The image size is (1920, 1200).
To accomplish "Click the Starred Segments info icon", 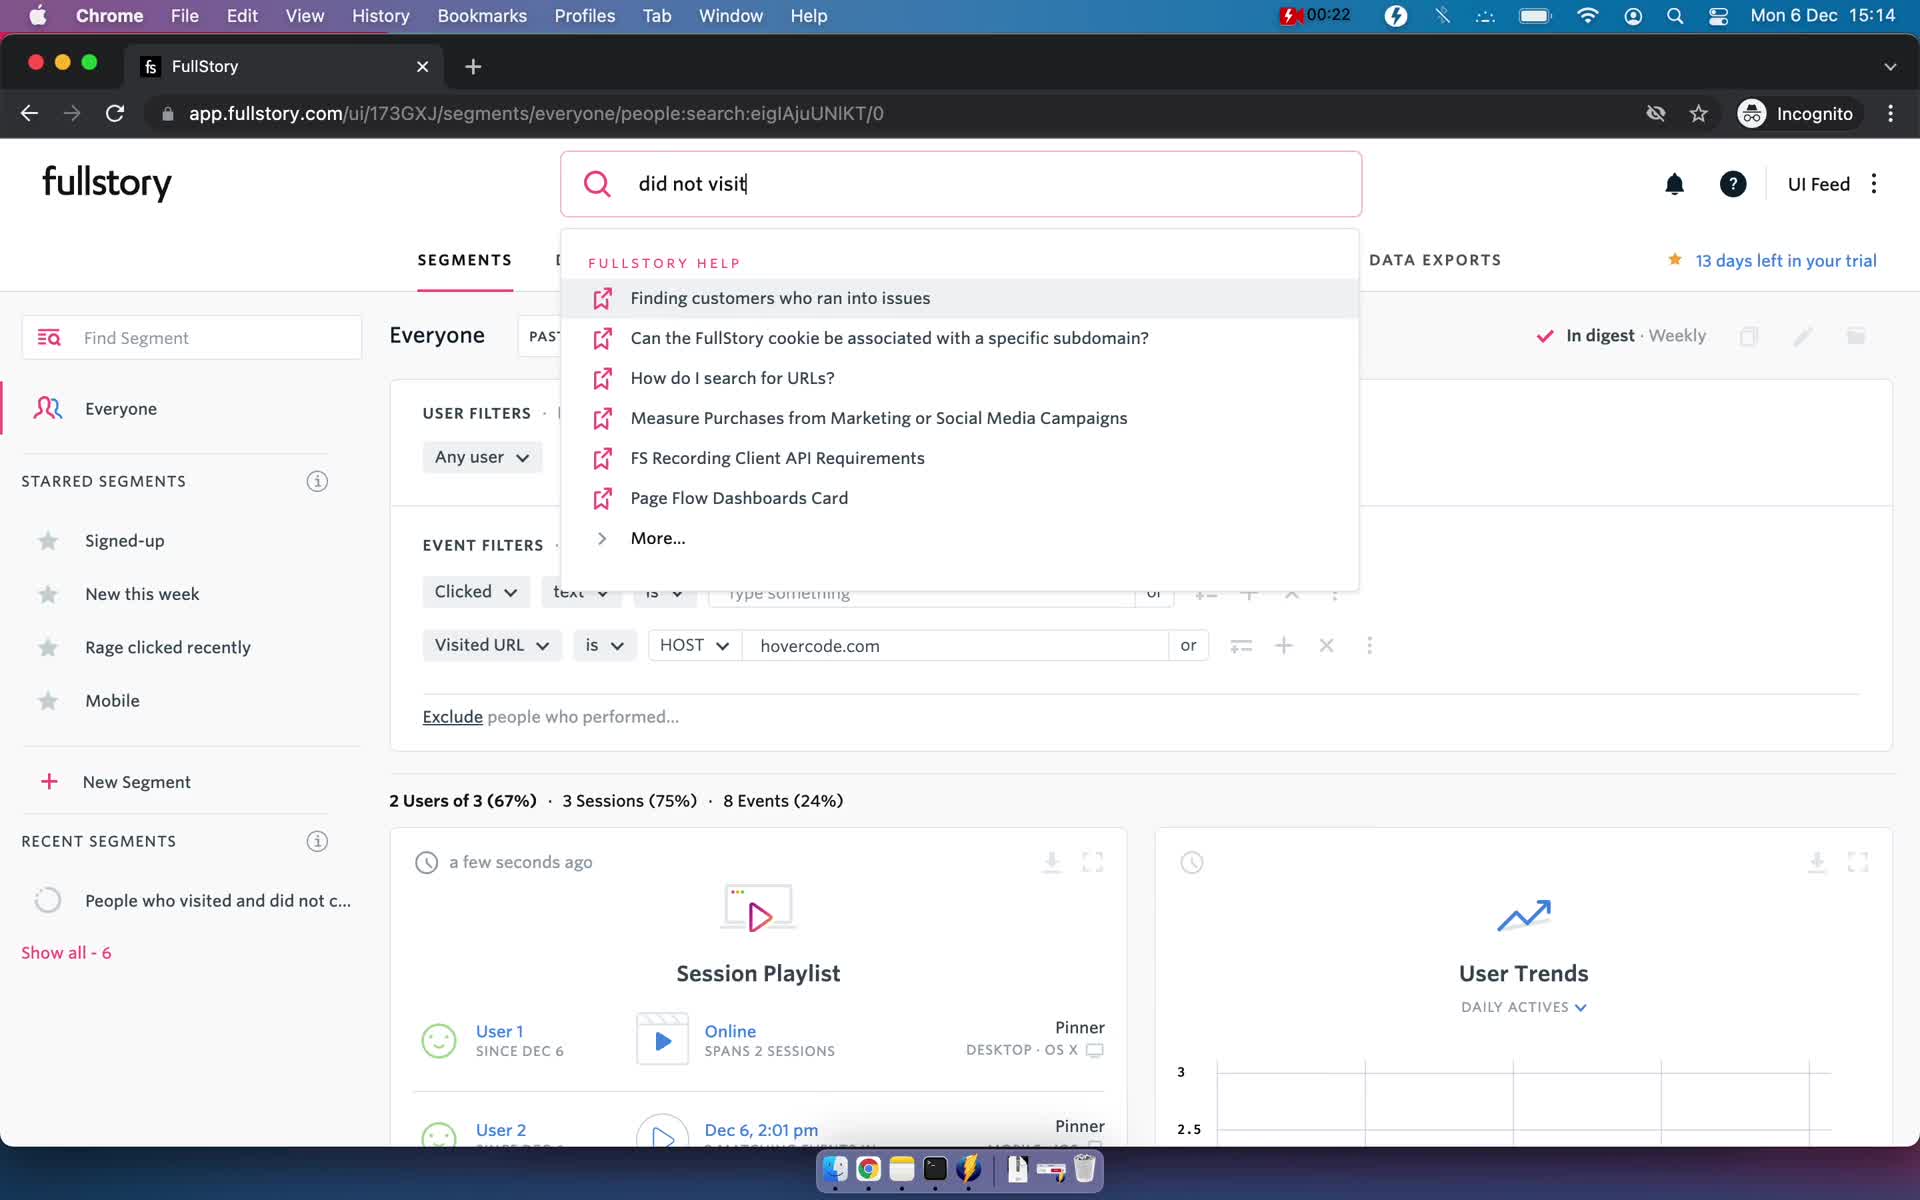I will click(x=317, y=481).
